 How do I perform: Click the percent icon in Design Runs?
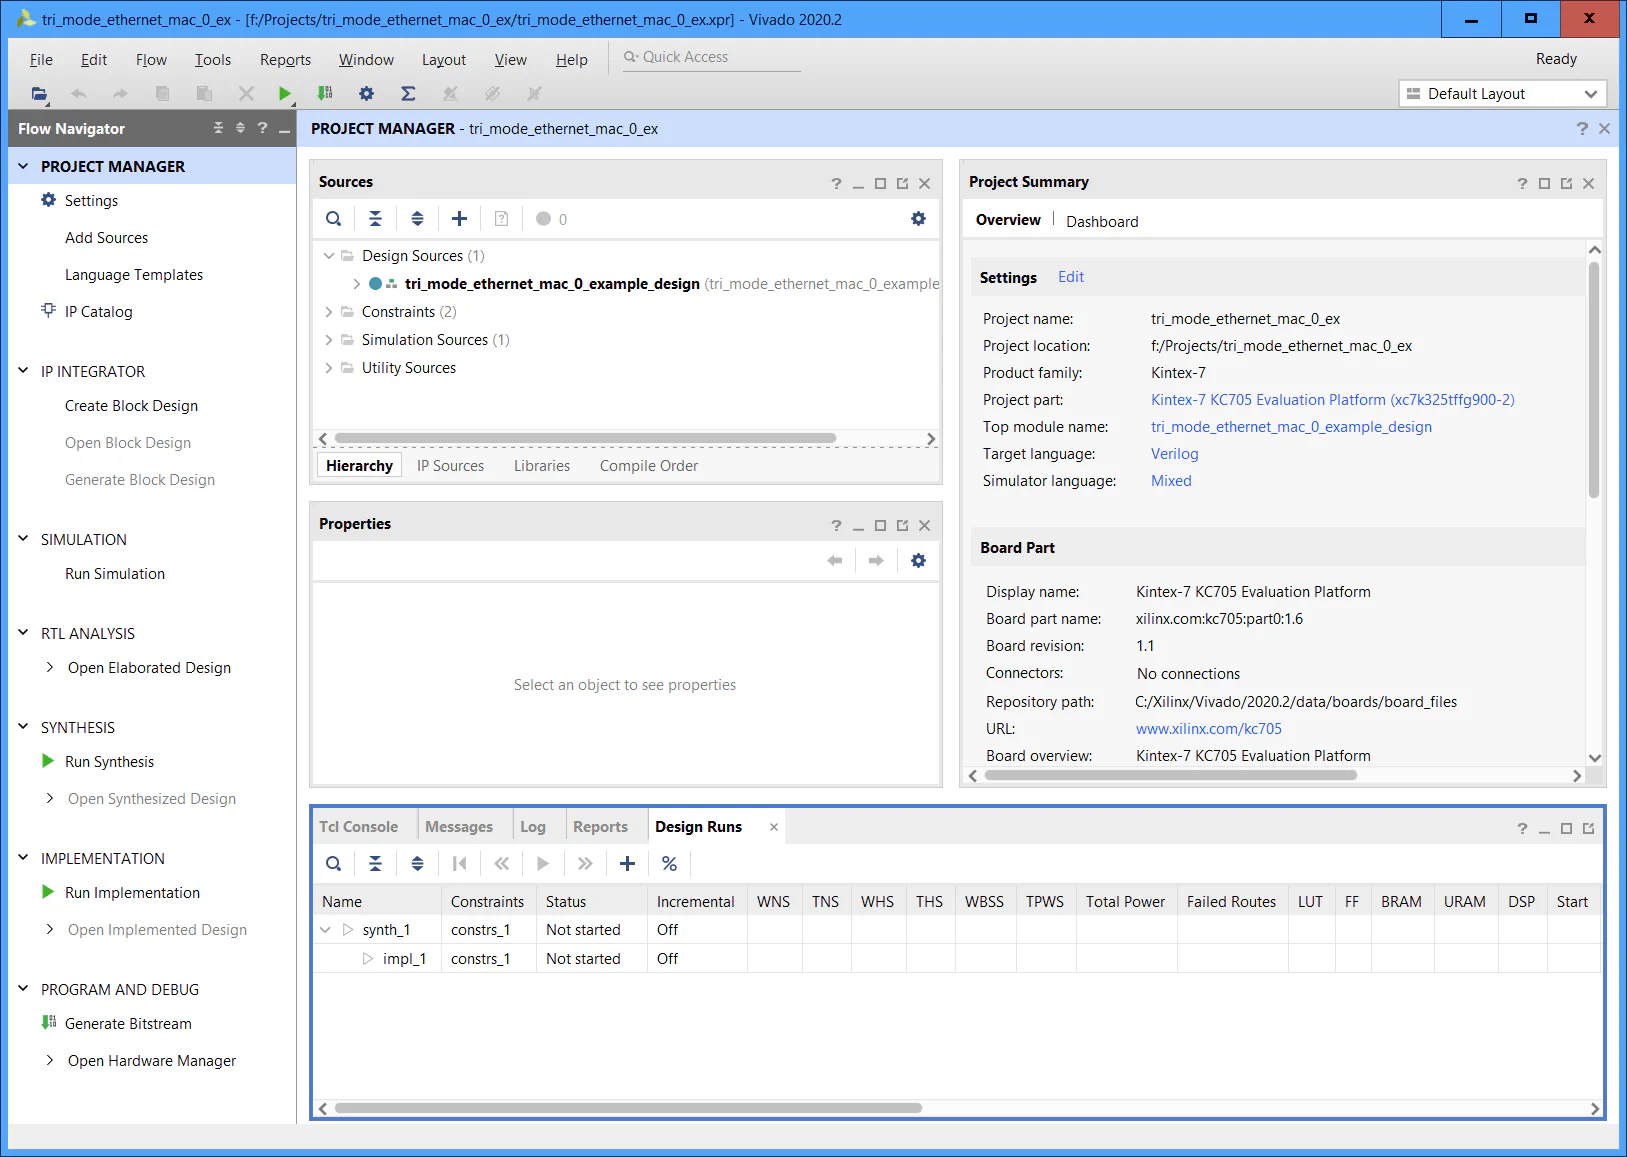click(669, 864)
